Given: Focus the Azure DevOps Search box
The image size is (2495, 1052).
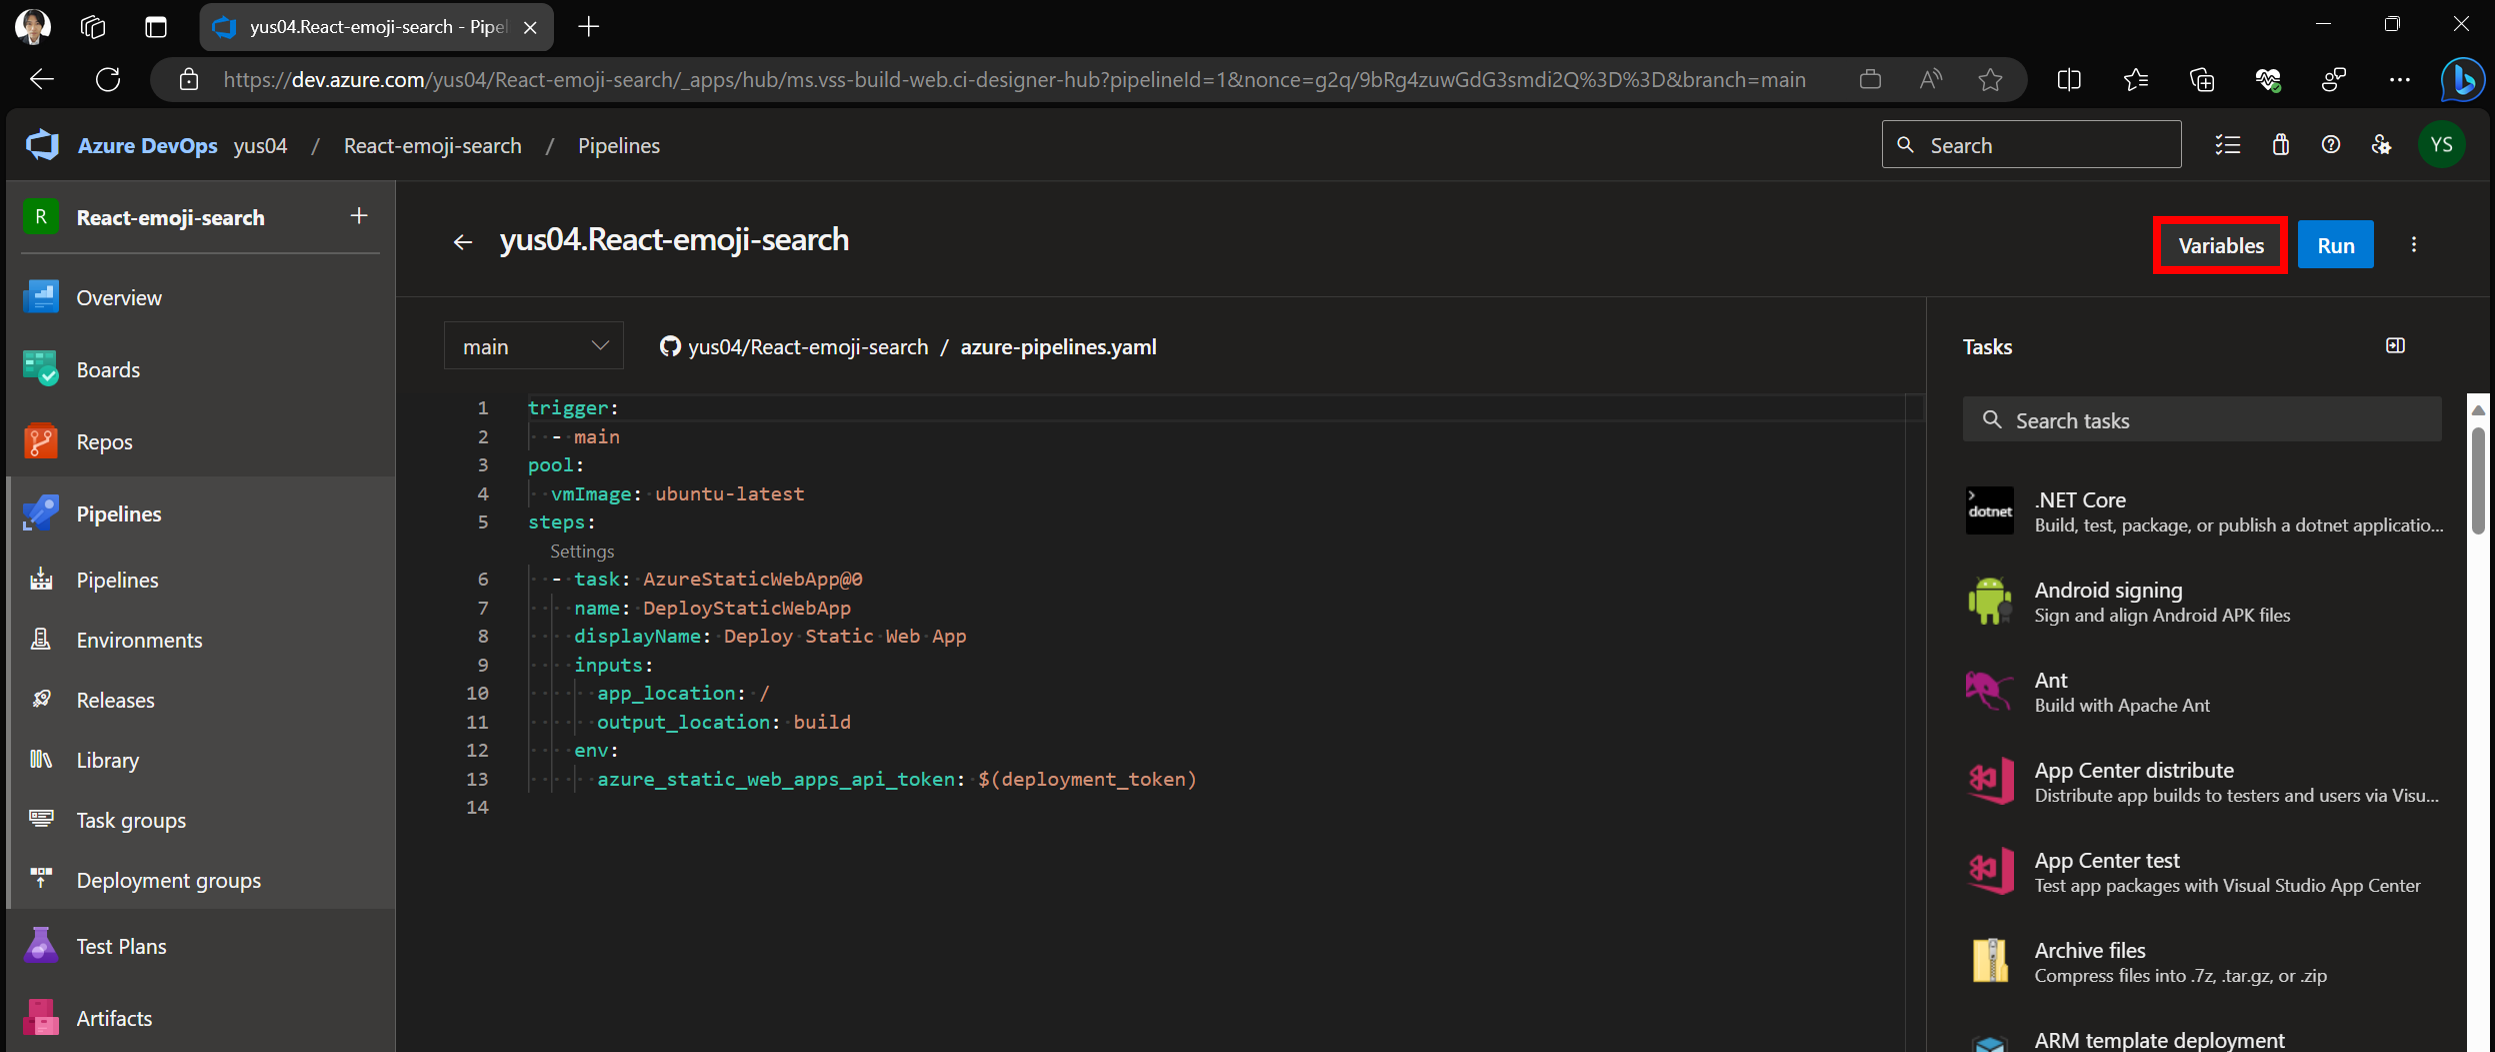Looking at the screenshot, I should pos(2031,145).
